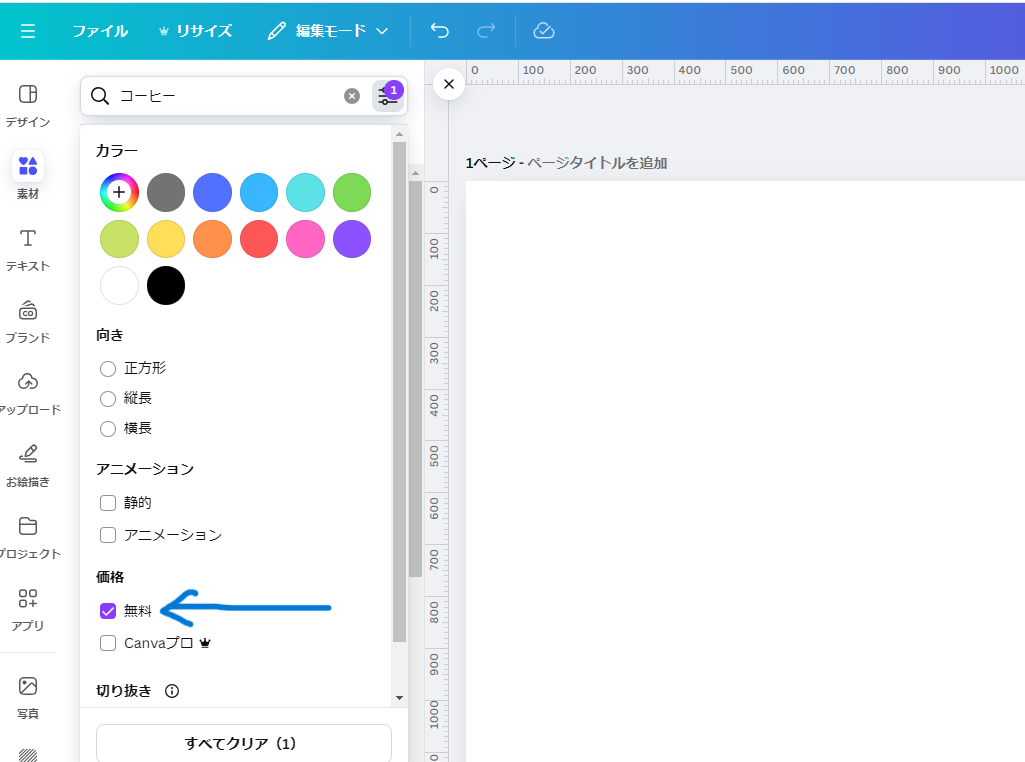Select the 縦長 orientation radio button

click(x=108, y=399)
